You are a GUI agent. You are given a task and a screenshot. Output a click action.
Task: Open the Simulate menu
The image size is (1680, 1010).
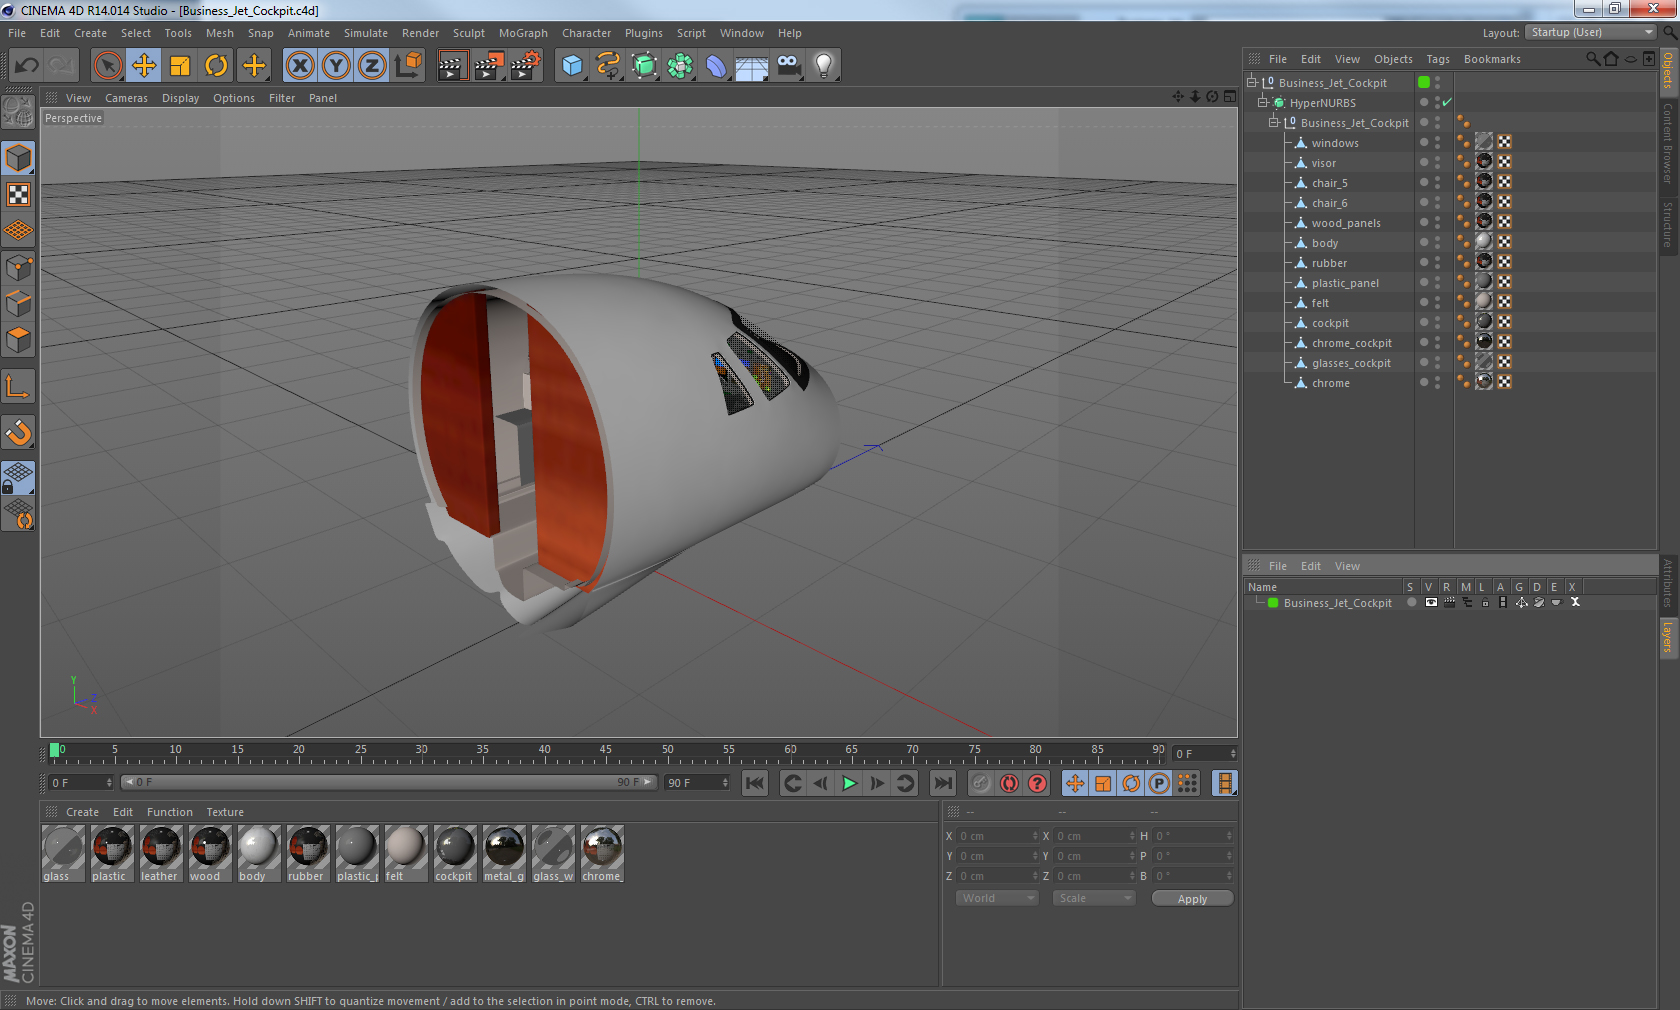(x=365, y=33)
